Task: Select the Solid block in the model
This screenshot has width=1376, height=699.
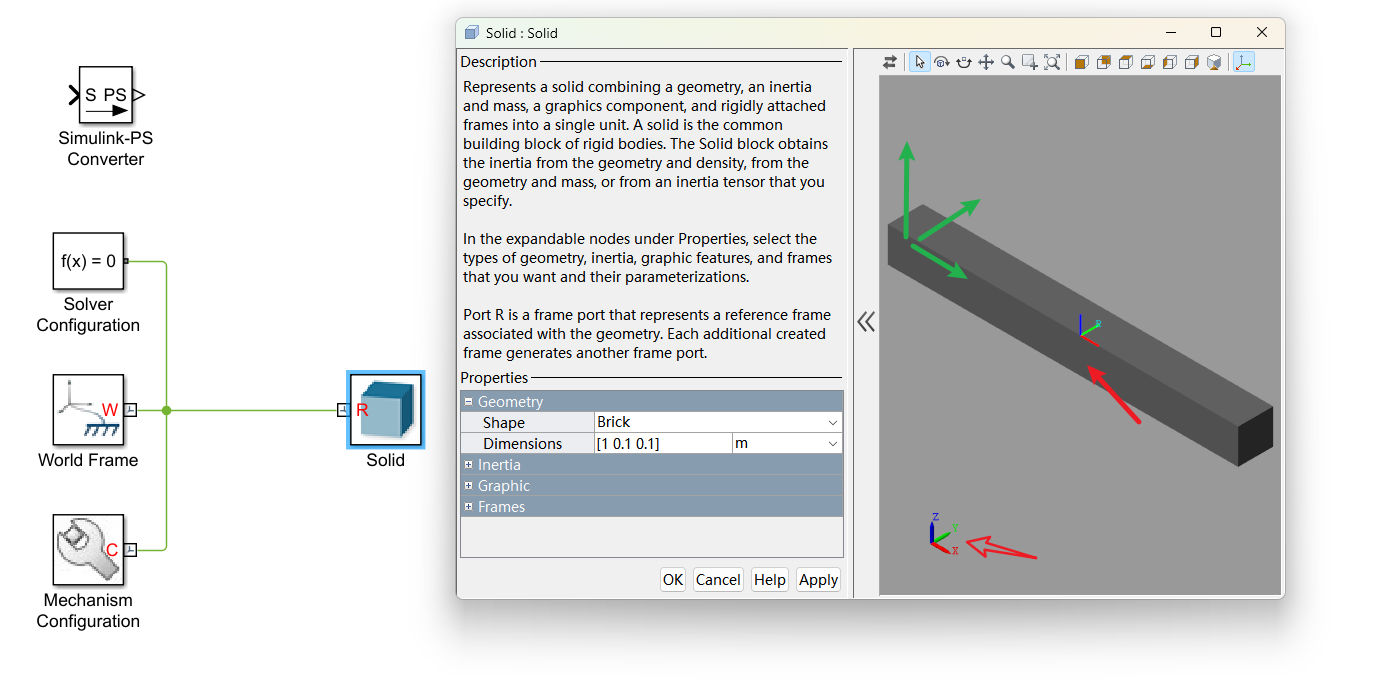Action: (386, 410)
